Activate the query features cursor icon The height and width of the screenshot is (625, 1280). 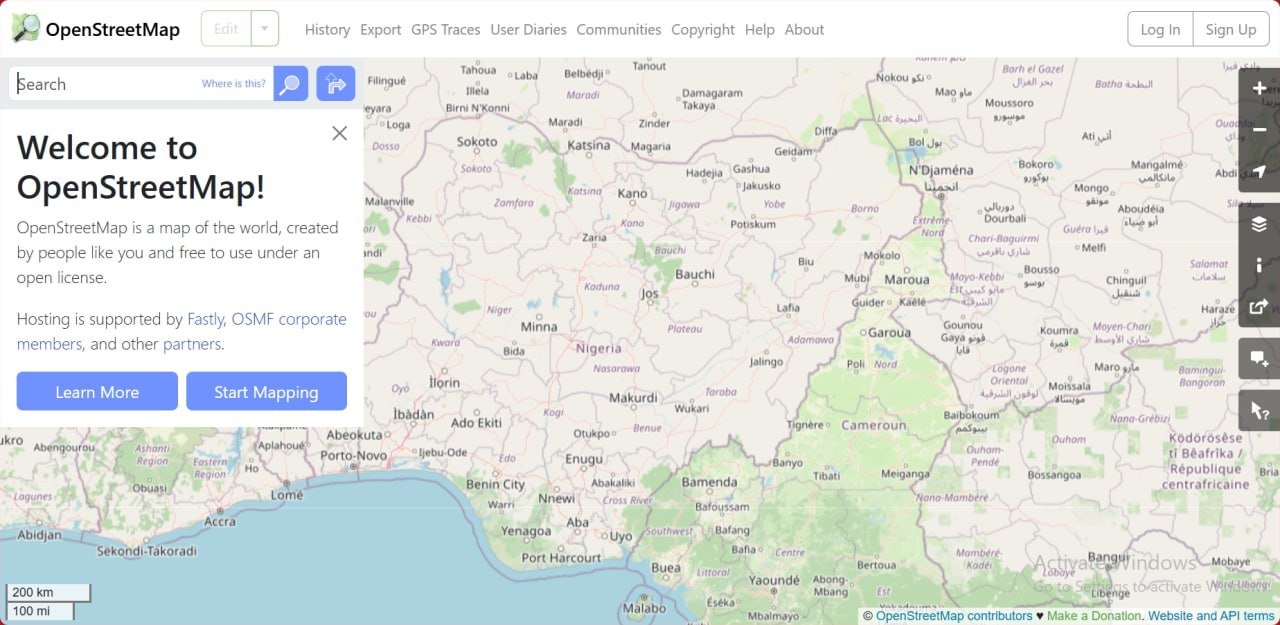coord(1259,411)
